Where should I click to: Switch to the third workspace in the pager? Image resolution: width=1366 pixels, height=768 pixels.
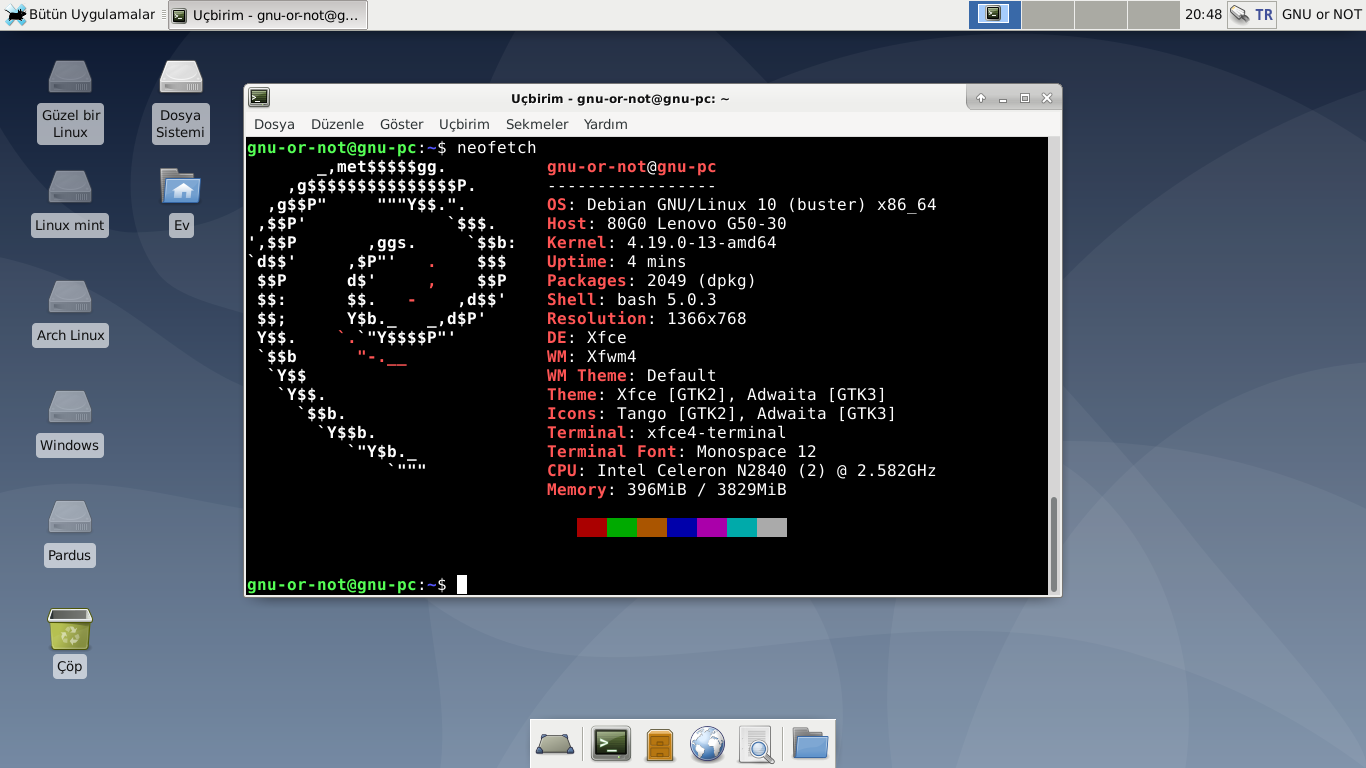pyautogui.click(x=1101, y=14)
